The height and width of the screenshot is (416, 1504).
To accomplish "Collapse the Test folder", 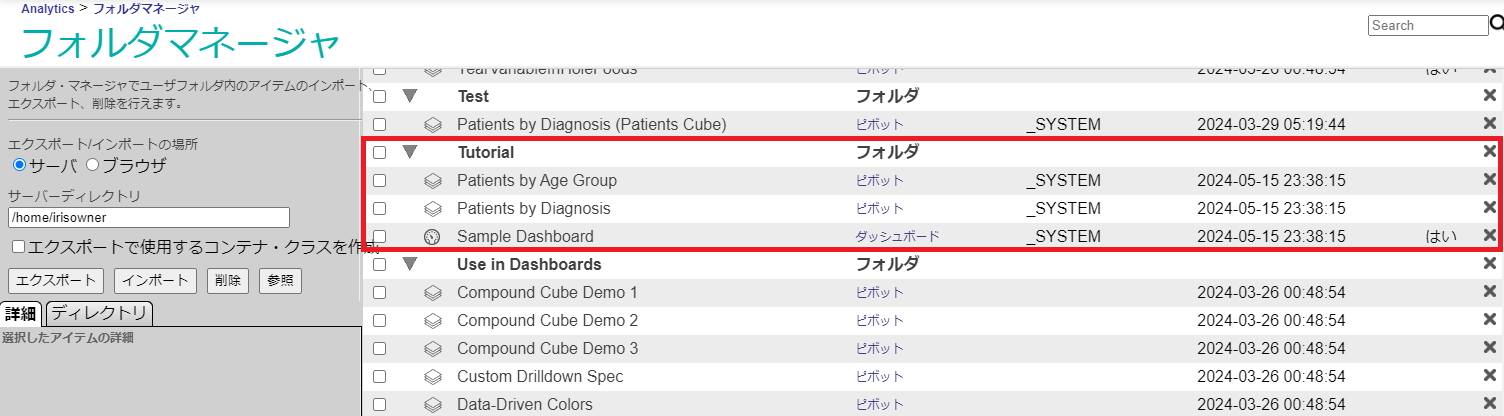I will click(410, 97).
